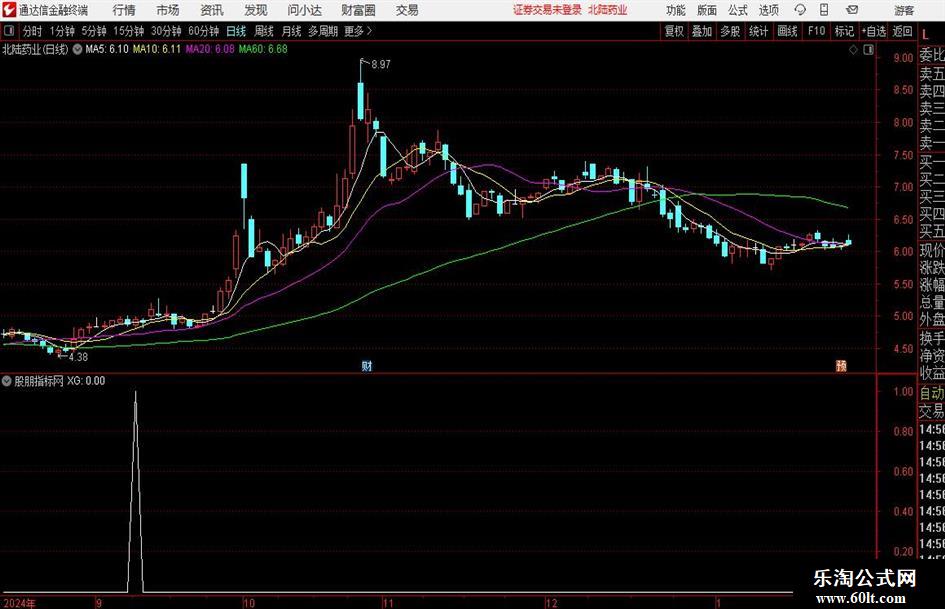945x609 pixels.
Task: Add stock with +自选 button
Action: coord(873,31)
